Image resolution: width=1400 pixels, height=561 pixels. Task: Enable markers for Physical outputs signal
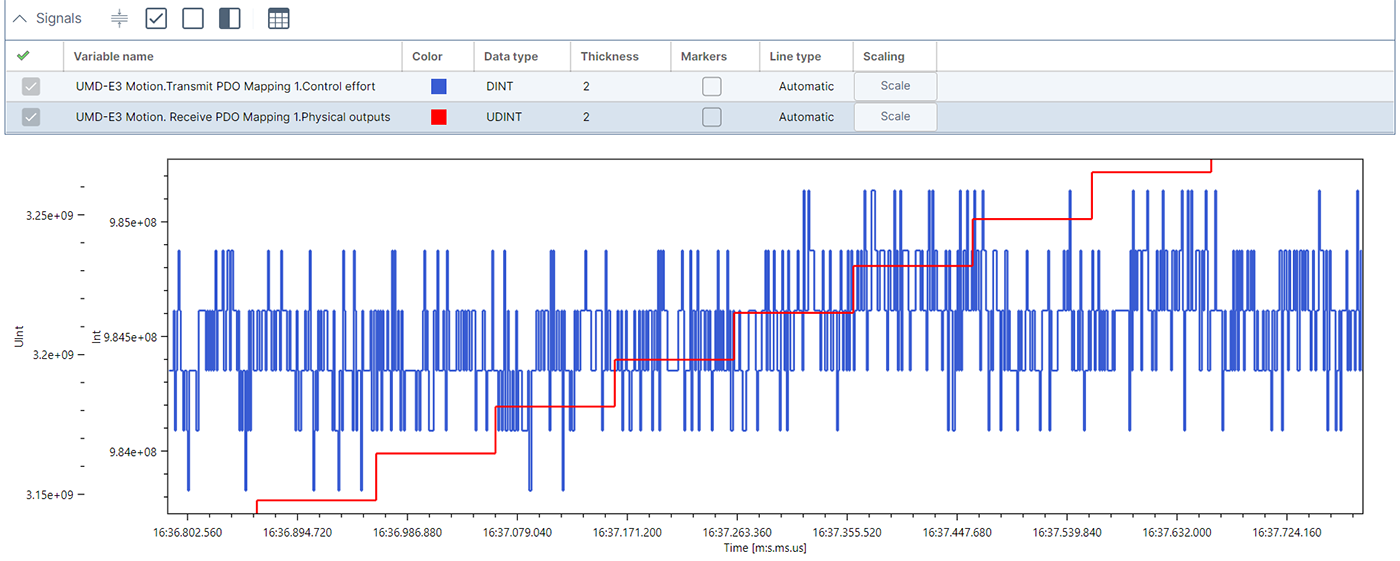(x=711, y=117)
